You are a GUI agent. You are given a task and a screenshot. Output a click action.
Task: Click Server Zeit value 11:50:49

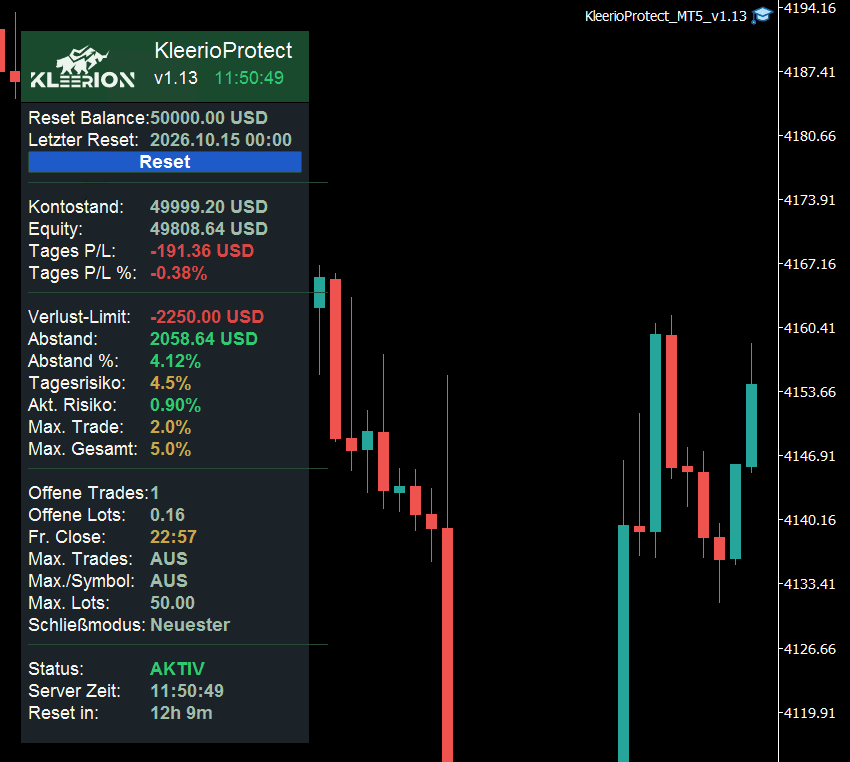[186, 691]
